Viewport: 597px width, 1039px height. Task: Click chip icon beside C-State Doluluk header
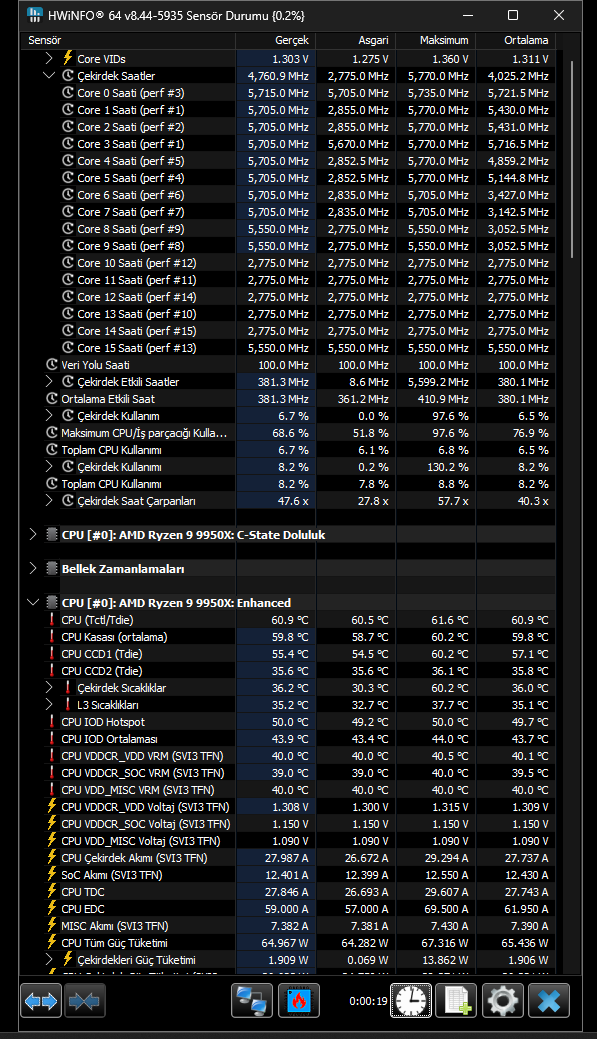[x=52, y=535]
